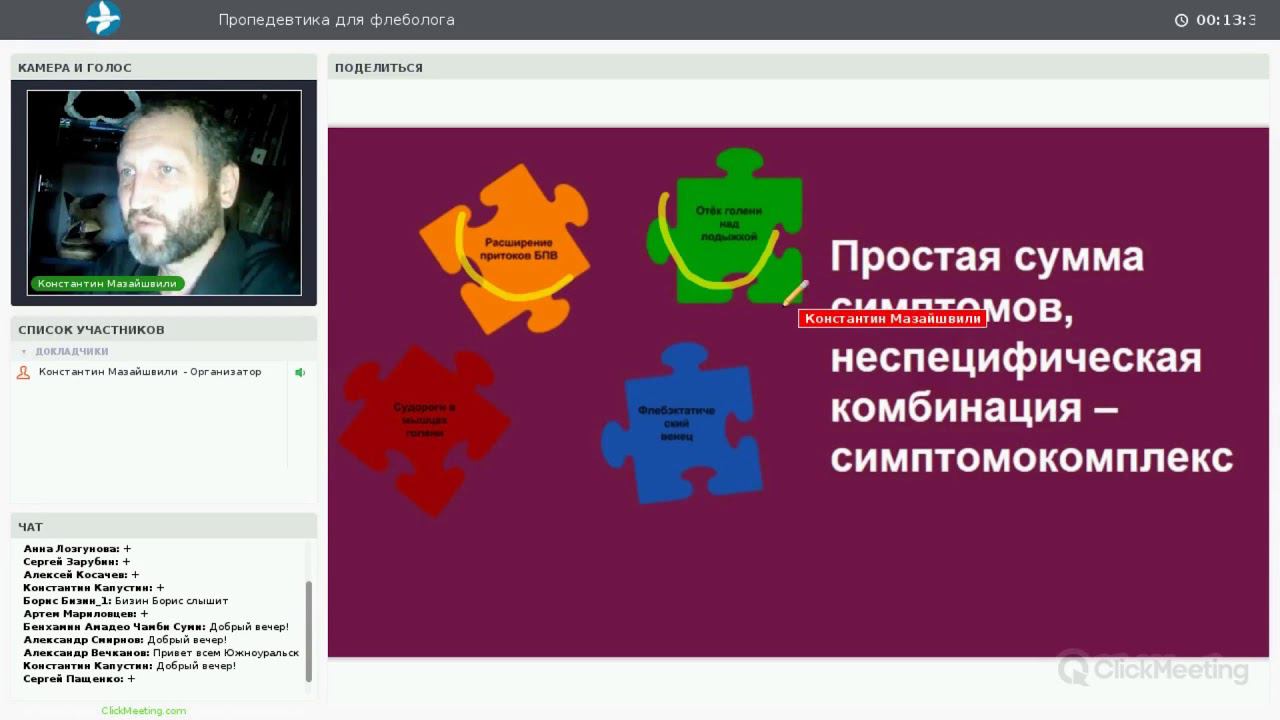This screenshot has width=1280, height=720.
Task: Click the red Константин Мазайшвили pointer label
Action: tap(892, 319)
